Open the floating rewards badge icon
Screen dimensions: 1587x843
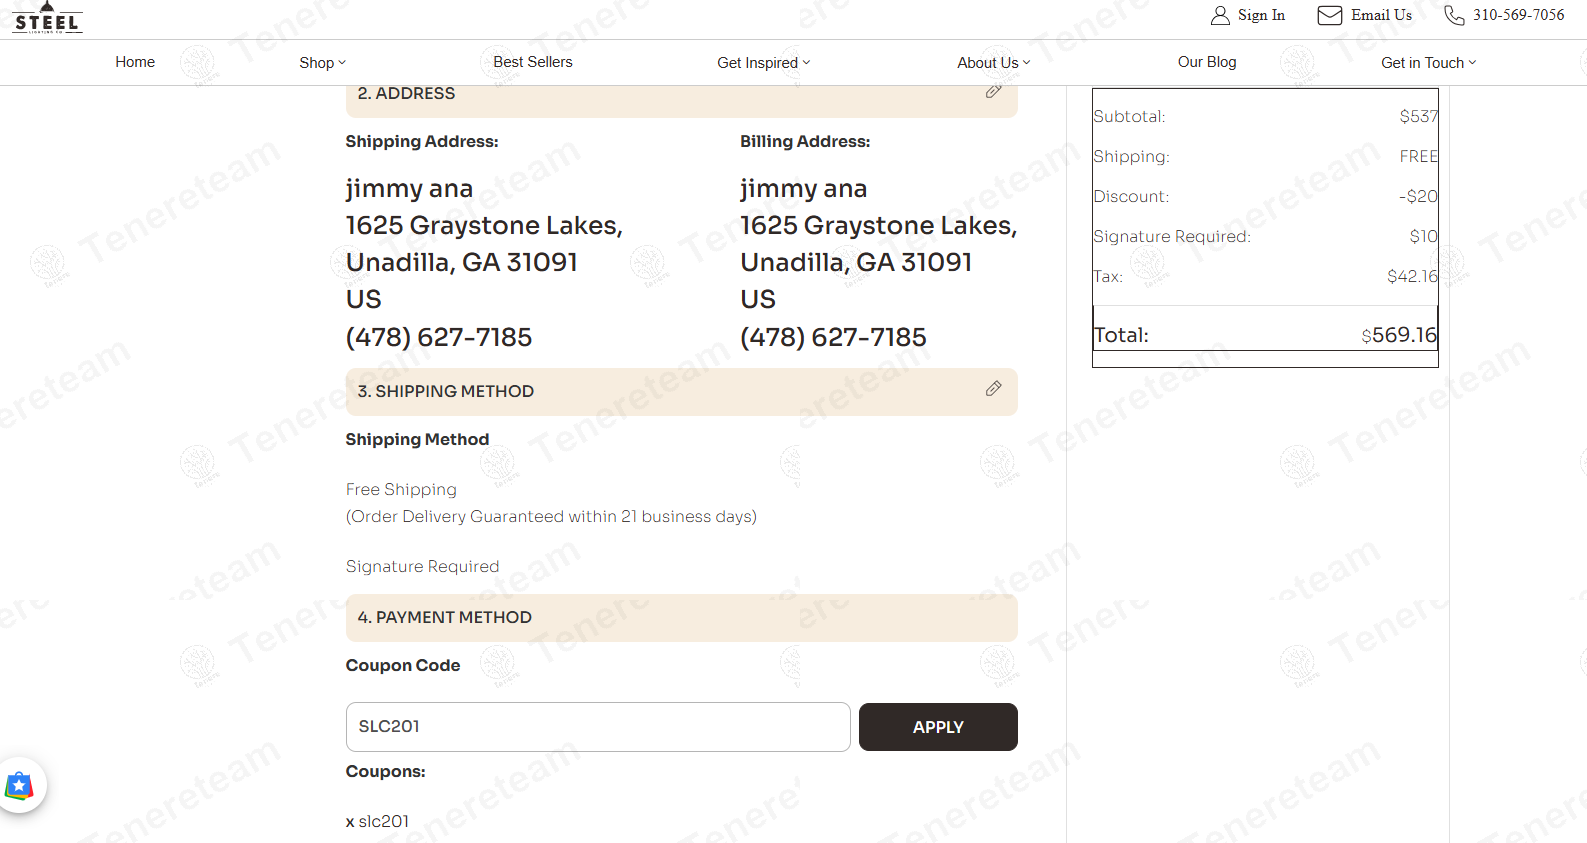[19, 786]
